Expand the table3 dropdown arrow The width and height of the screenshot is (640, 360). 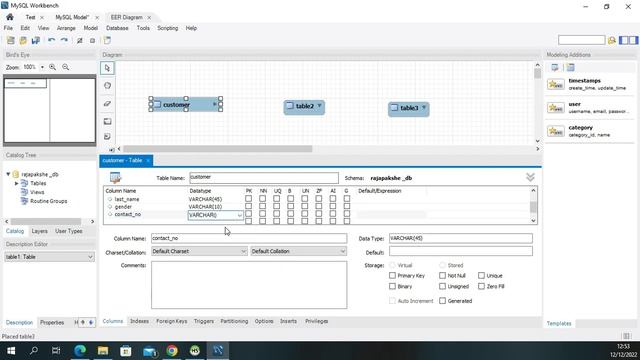(x=424, y=107)
